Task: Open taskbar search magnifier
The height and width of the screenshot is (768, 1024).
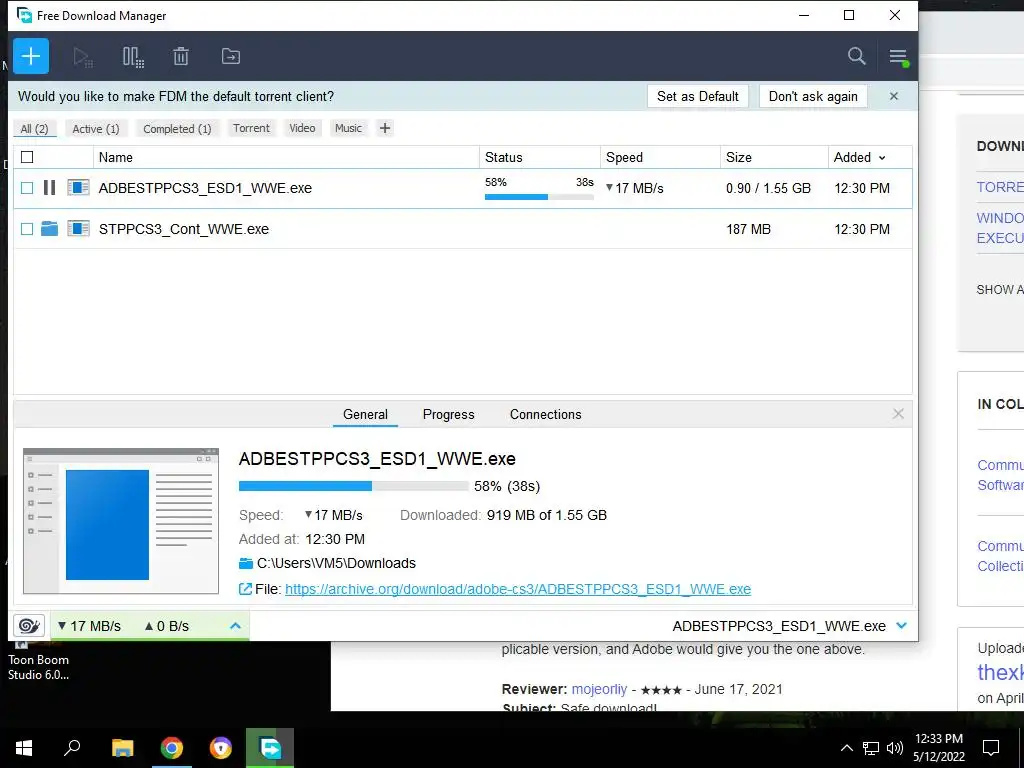Action: 72,748
